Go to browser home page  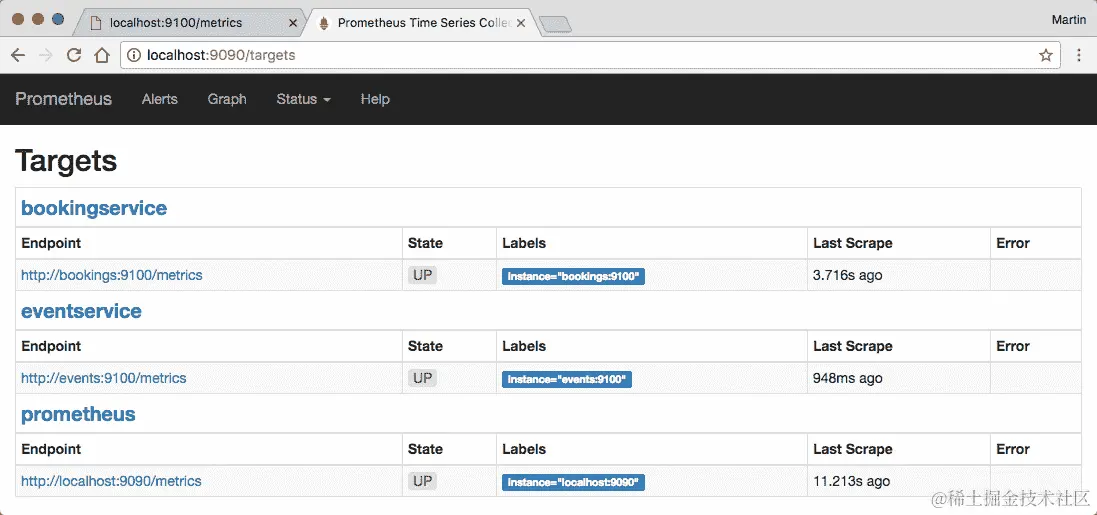[101, 56]
